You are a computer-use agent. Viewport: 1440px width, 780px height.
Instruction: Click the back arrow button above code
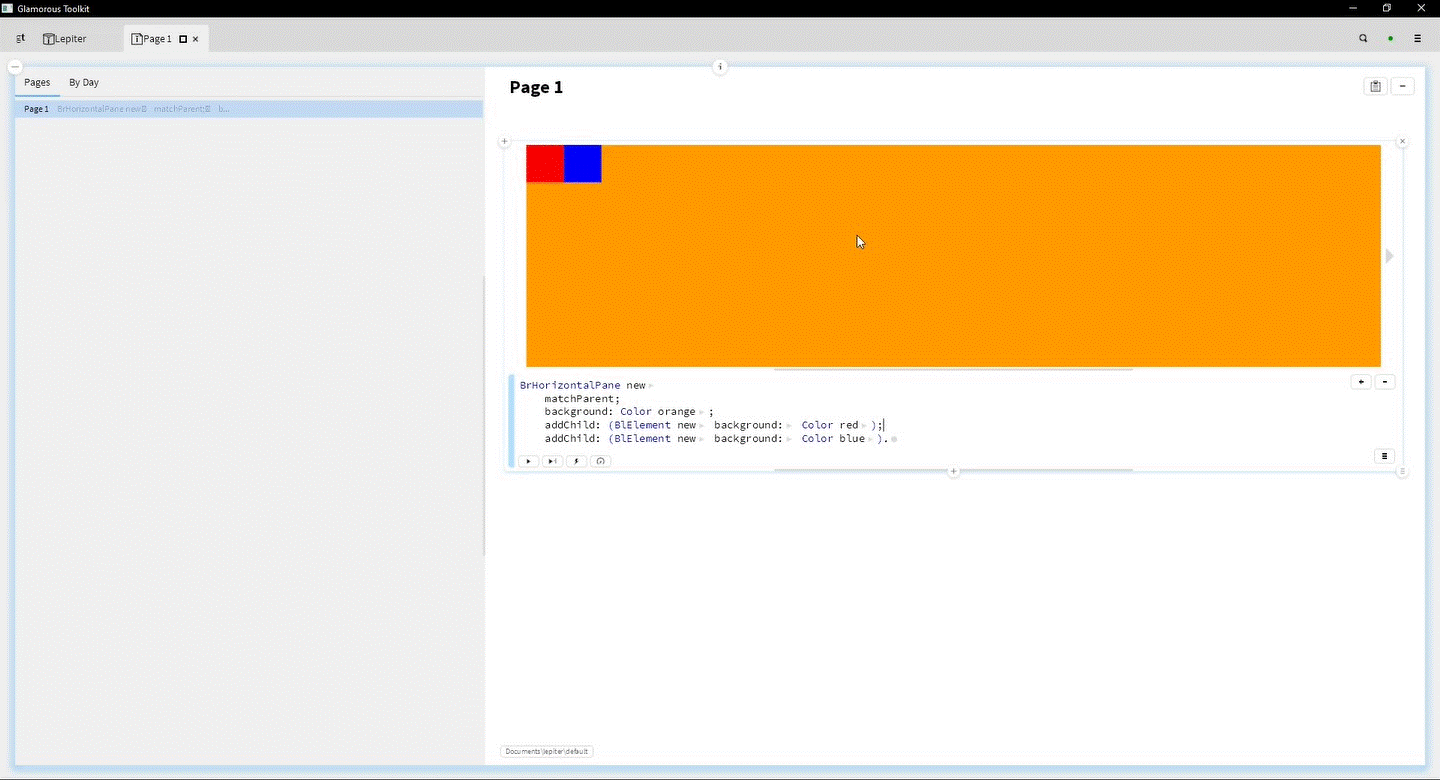pyautogui.click(x=1361, y=382)
